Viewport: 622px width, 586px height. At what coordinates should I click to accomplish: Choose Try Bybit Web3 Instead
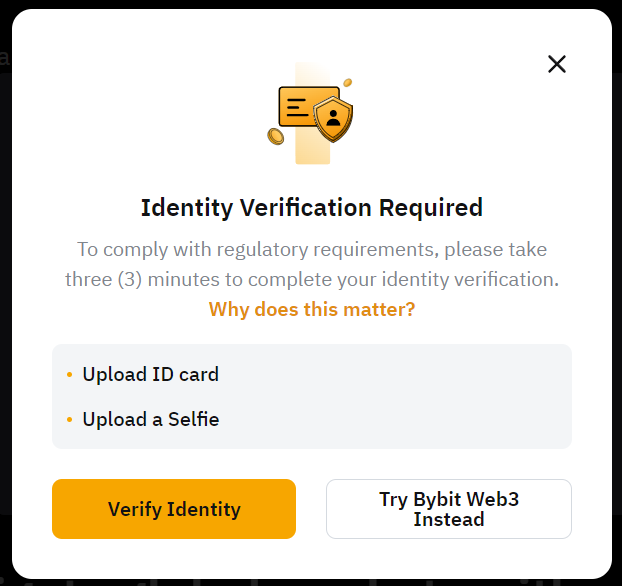point(449,509)
